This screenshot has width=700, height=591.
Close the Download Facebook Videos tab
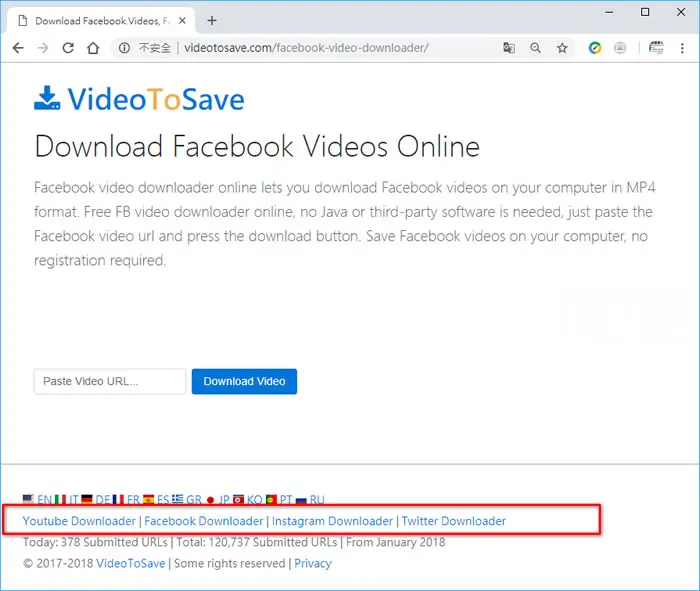pos(182,21)
